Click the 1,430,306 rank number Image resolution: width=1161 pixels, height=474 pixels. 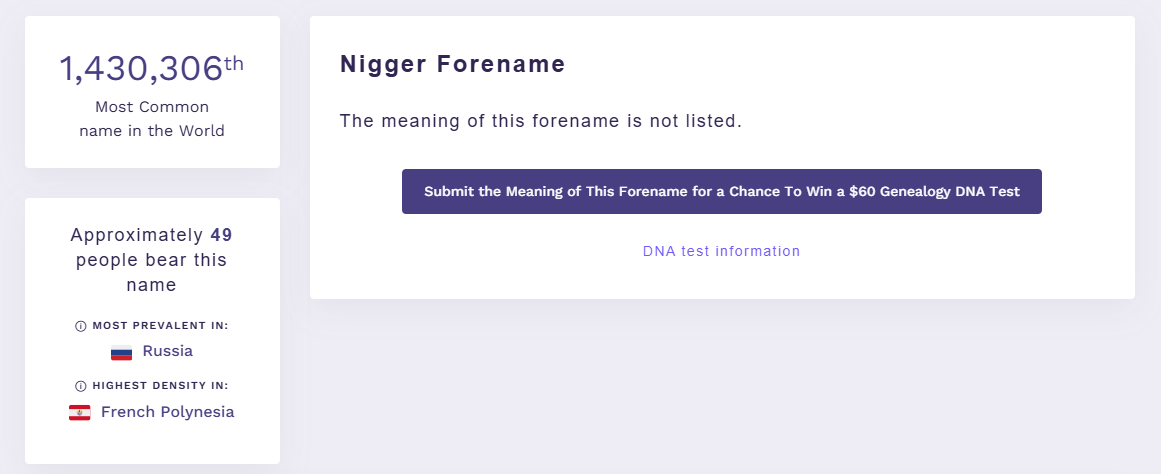(141, 70)
